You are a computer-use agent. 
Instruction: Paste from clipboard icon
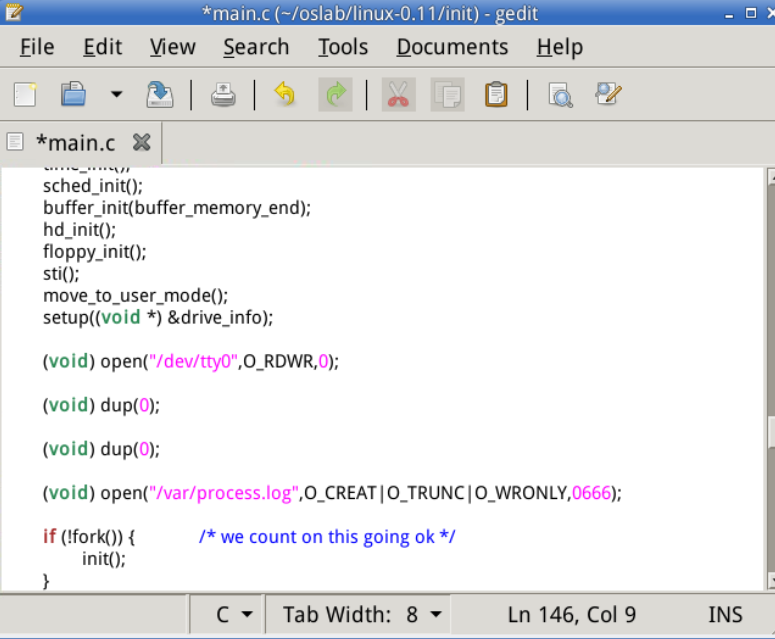pyautogui.click(x=496, y=94)
